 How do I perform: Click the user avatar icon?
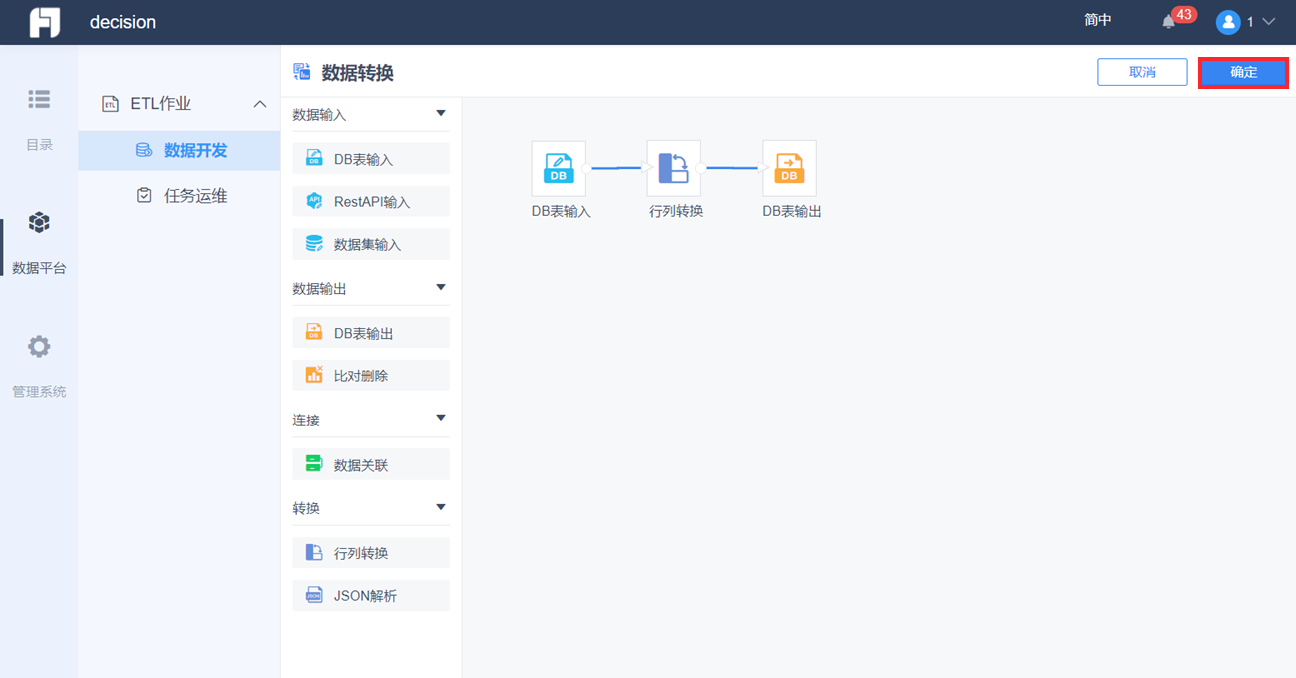pos(1228,21)
